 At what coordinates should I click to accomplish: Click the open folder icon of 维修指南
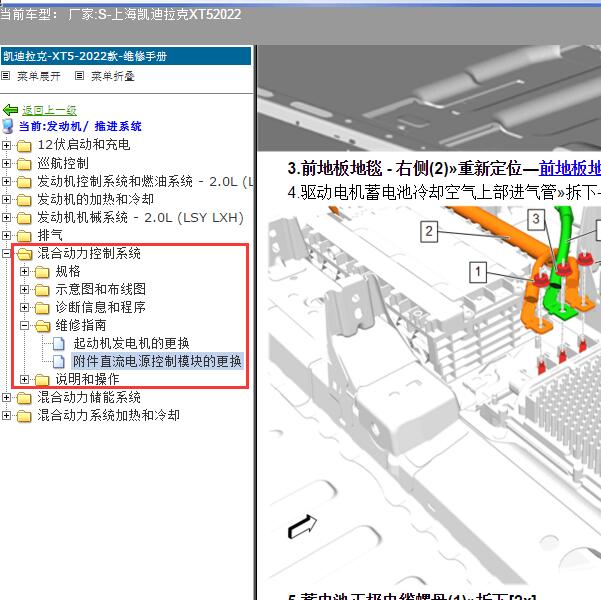[43, 326]
